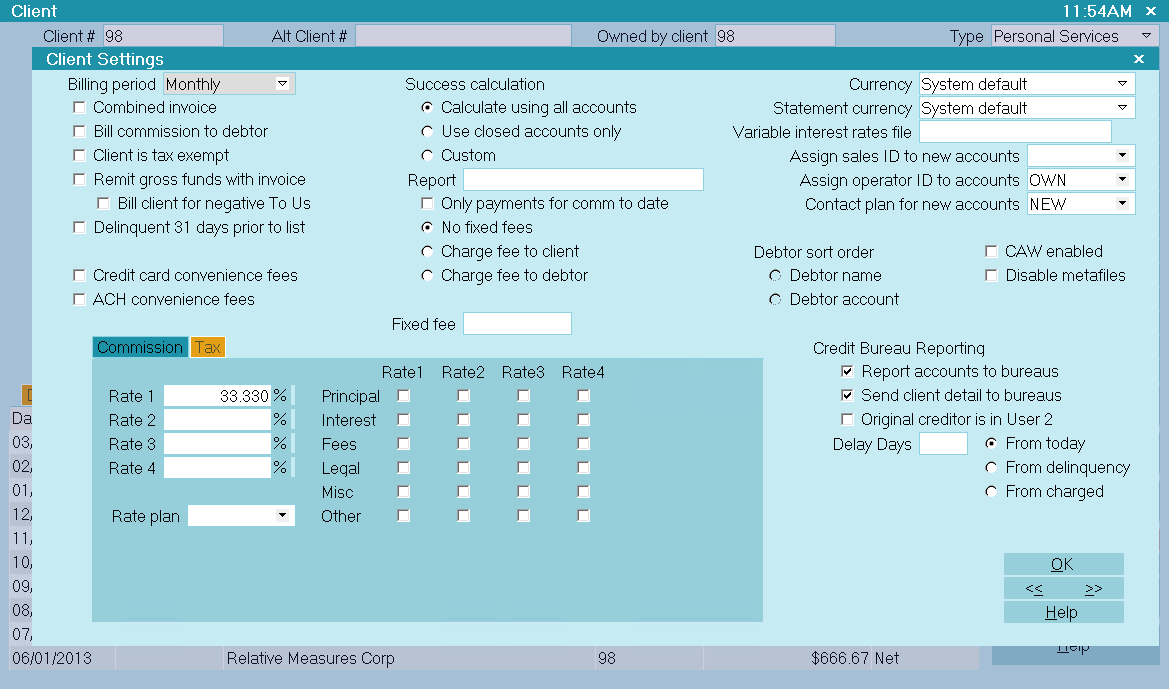Open the Type dropdown in Client window
The image size is (1169, 689).
[1147, 36]
